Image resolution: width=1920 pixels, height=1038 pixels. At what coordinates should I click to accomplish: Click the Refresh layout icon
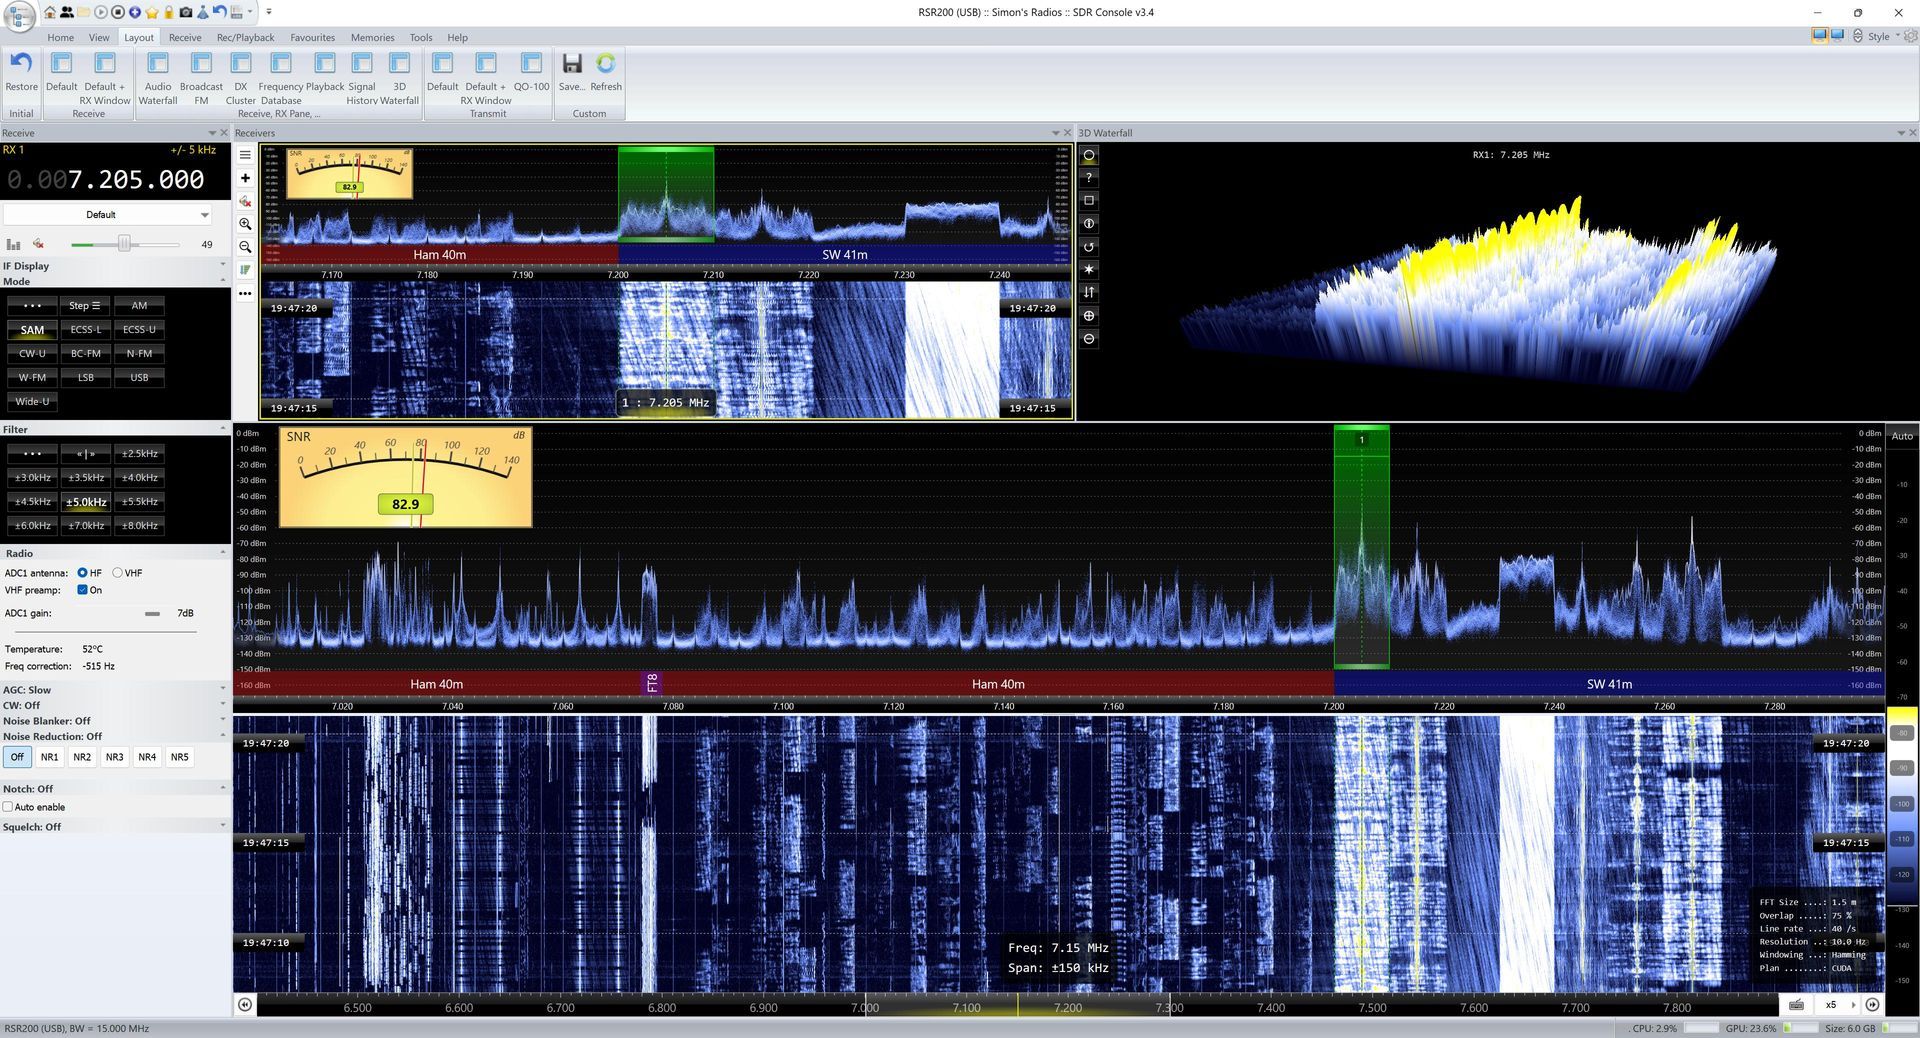[606, 64]
